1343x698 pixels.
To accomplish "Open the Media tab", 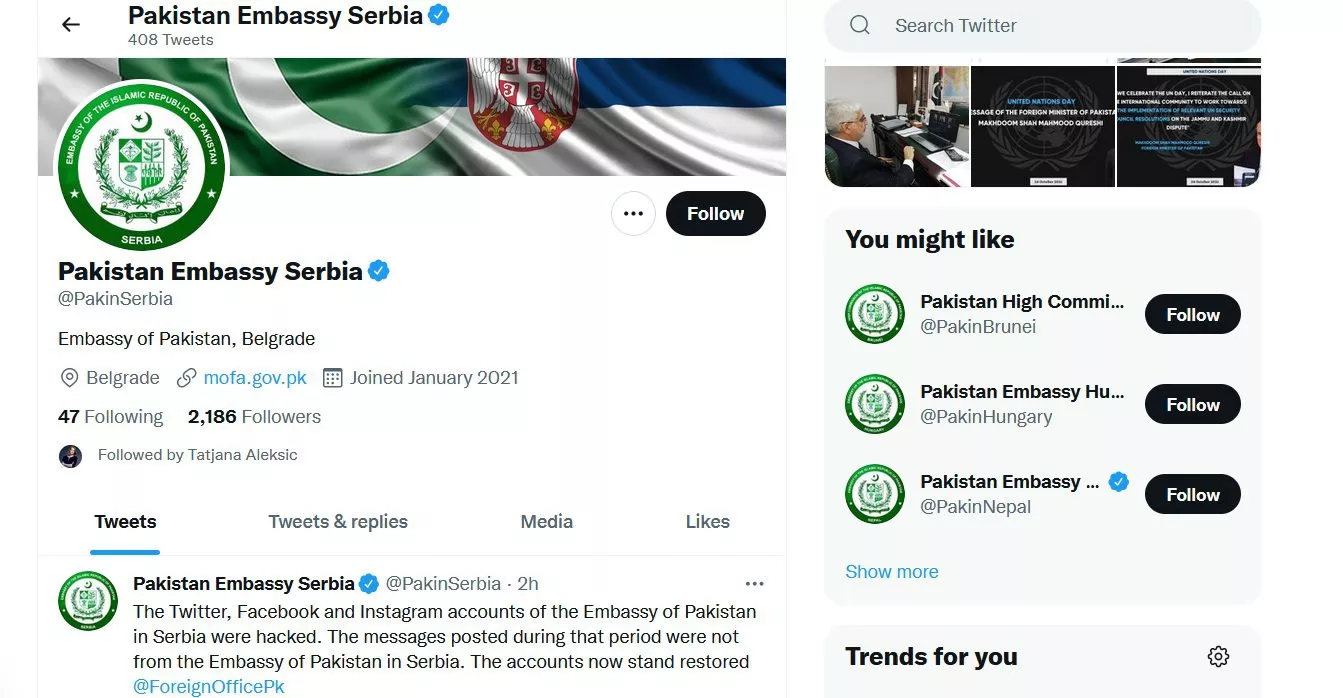I will click(x=546, y=522).
